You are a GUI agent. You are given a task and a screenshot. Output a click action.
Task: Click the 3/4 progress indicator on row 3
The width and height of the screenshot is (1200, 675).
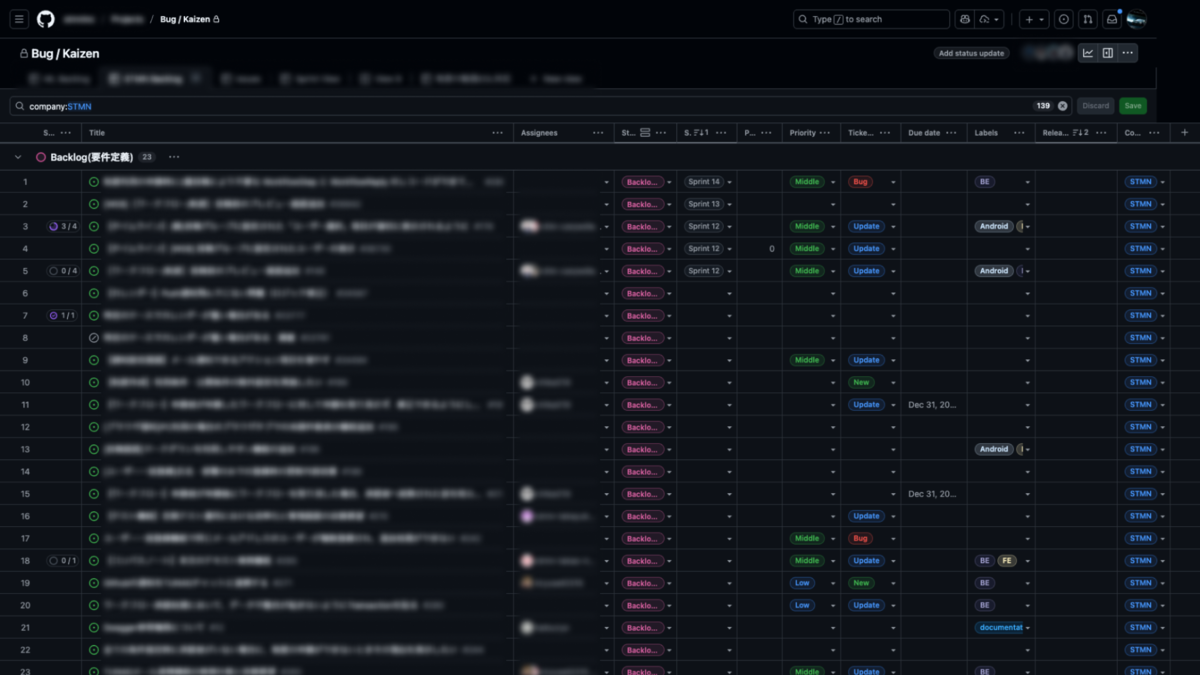click(x=62, y=226)
